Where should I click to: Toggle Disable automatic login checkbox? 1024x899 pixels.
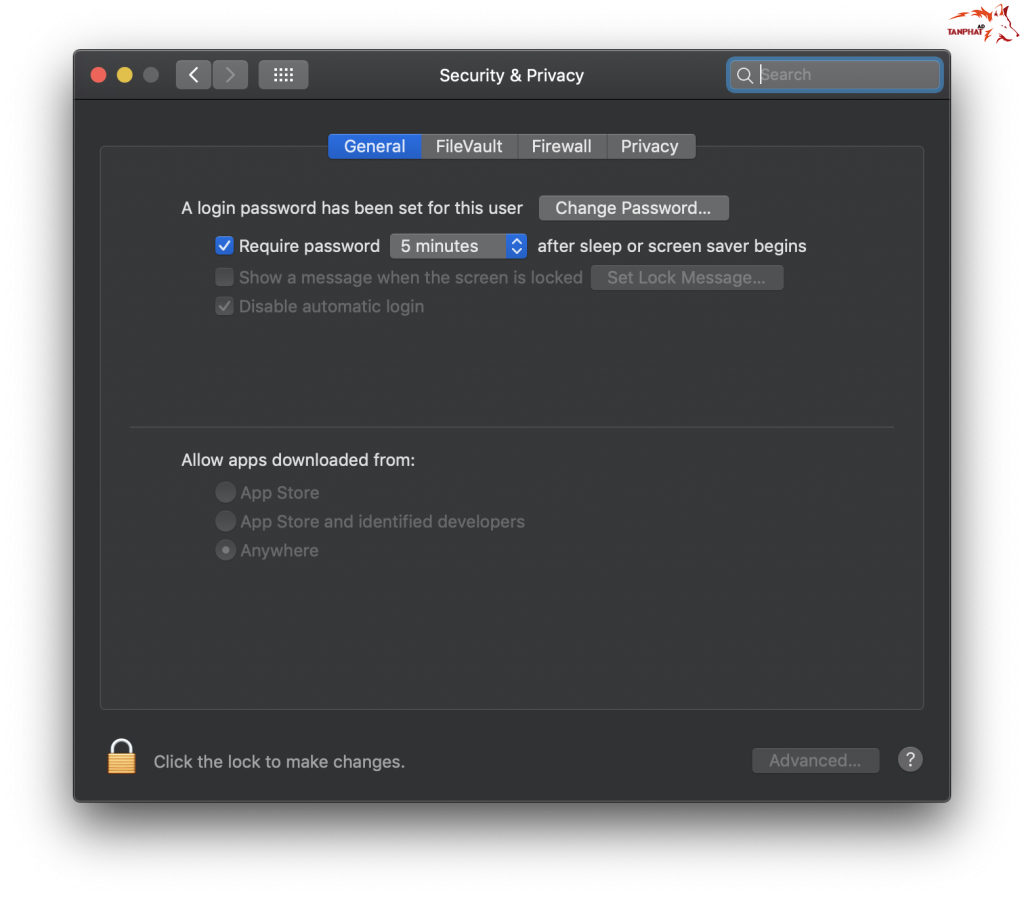point(225,306)
